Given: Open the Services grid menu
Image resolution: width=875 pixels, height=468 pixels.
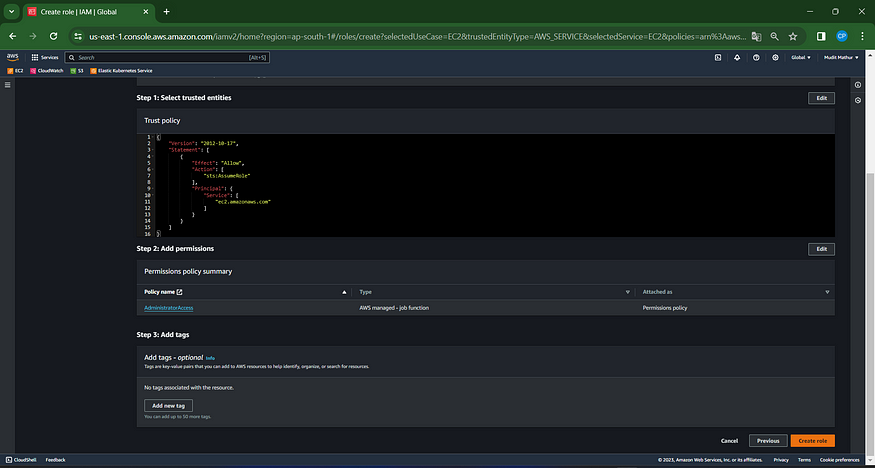Looking at the screenshot, I should point(45,57).
